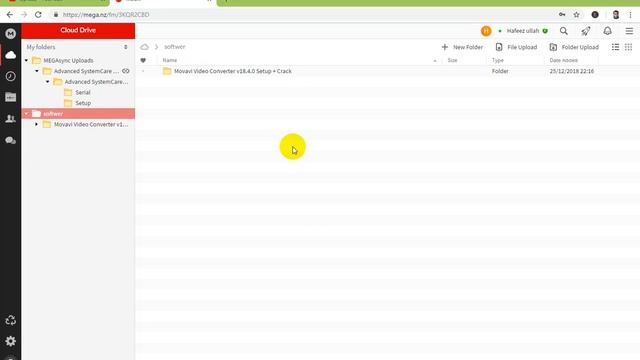
Task: Bookmark page with the star icon
Action: 576,15
